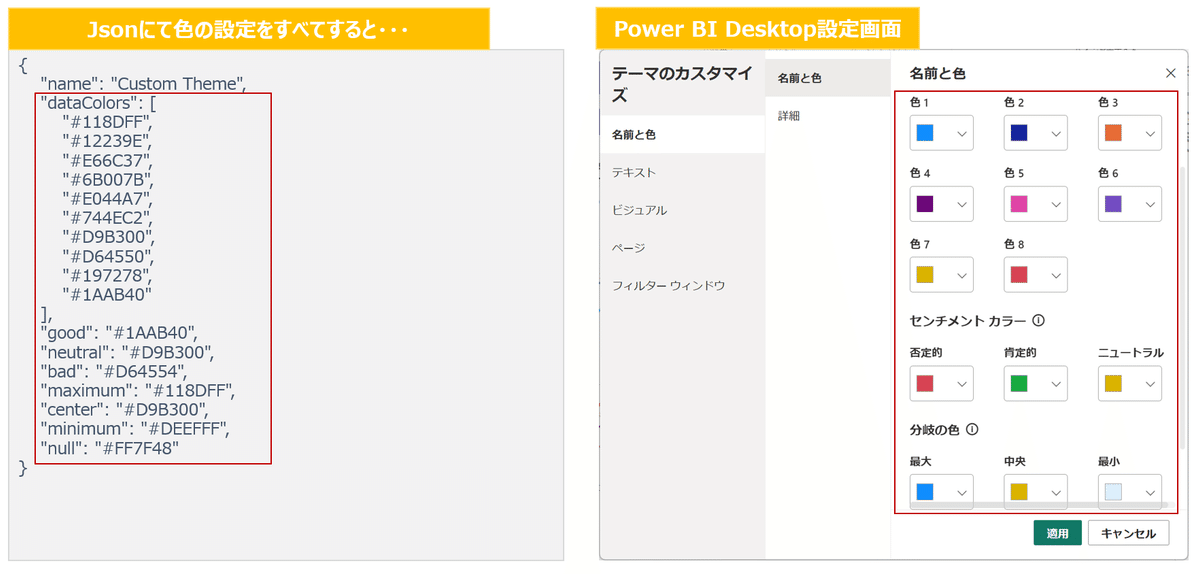Click the 肯定的 green swatch
This screenshot has width=1200, height=574.
coord(1019,384)
